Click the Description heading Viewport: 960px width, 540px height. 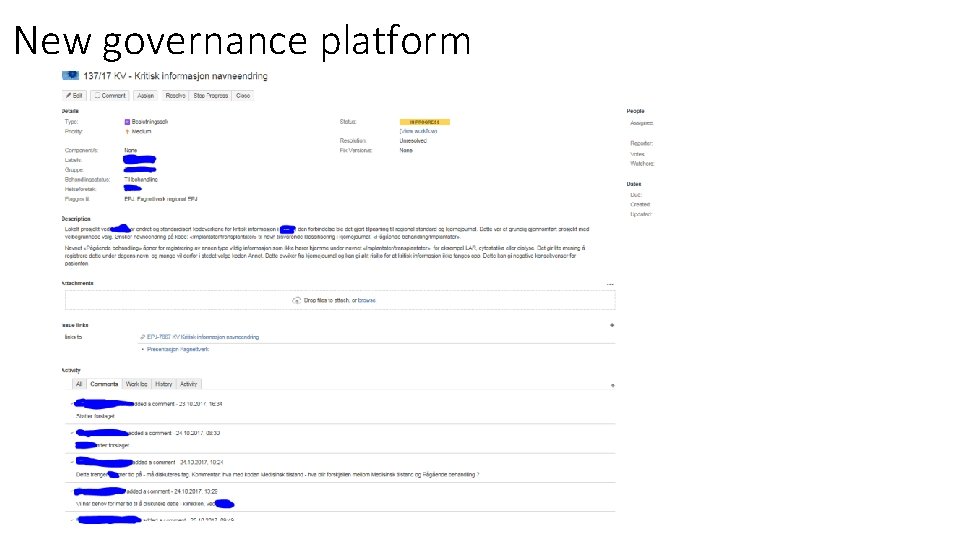(76, 219)
